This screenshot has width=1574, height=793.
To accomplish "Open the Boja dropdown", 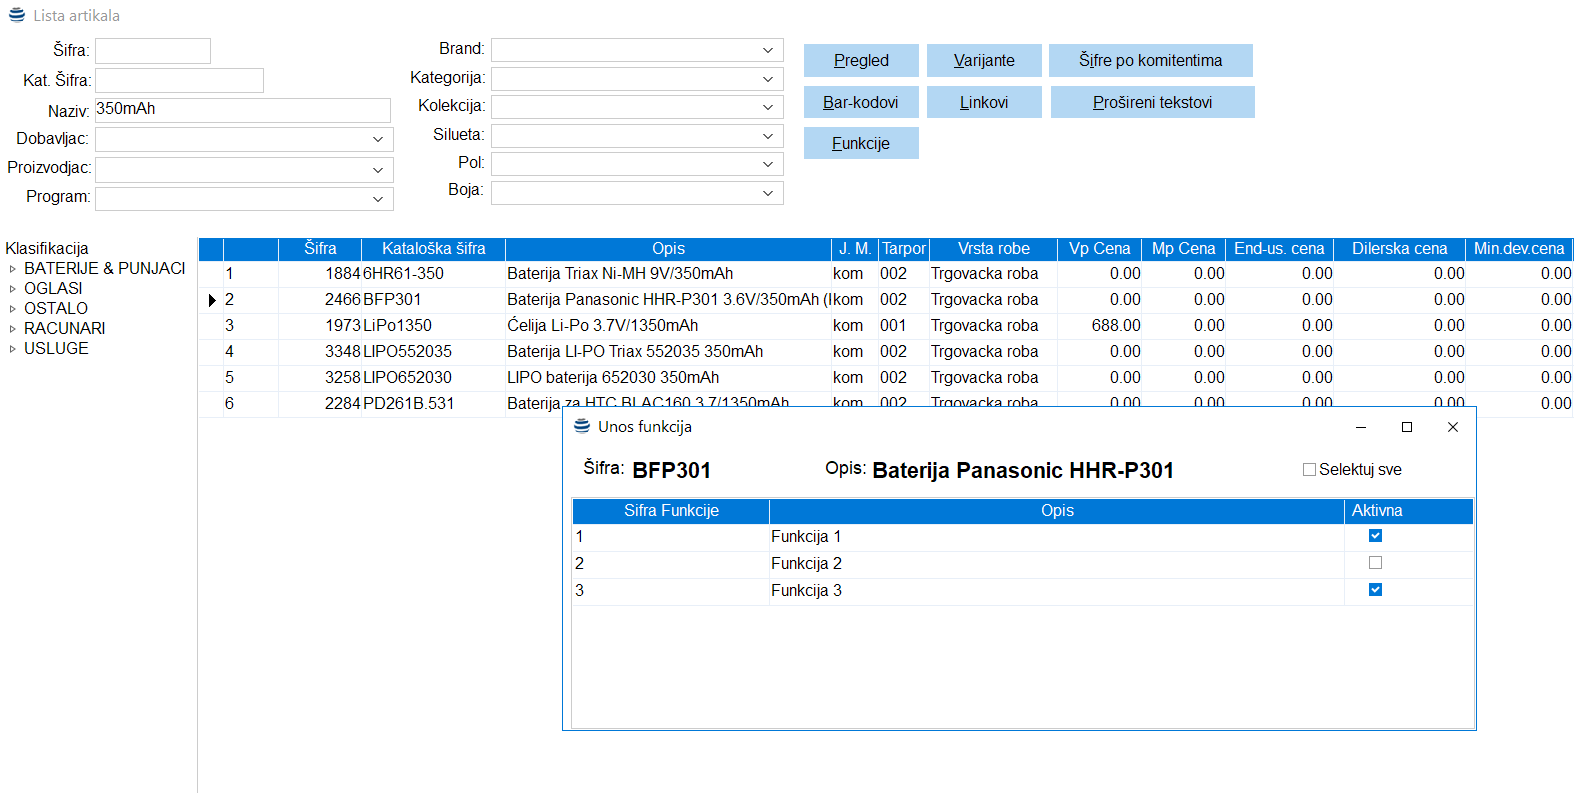I will (767, 193).
